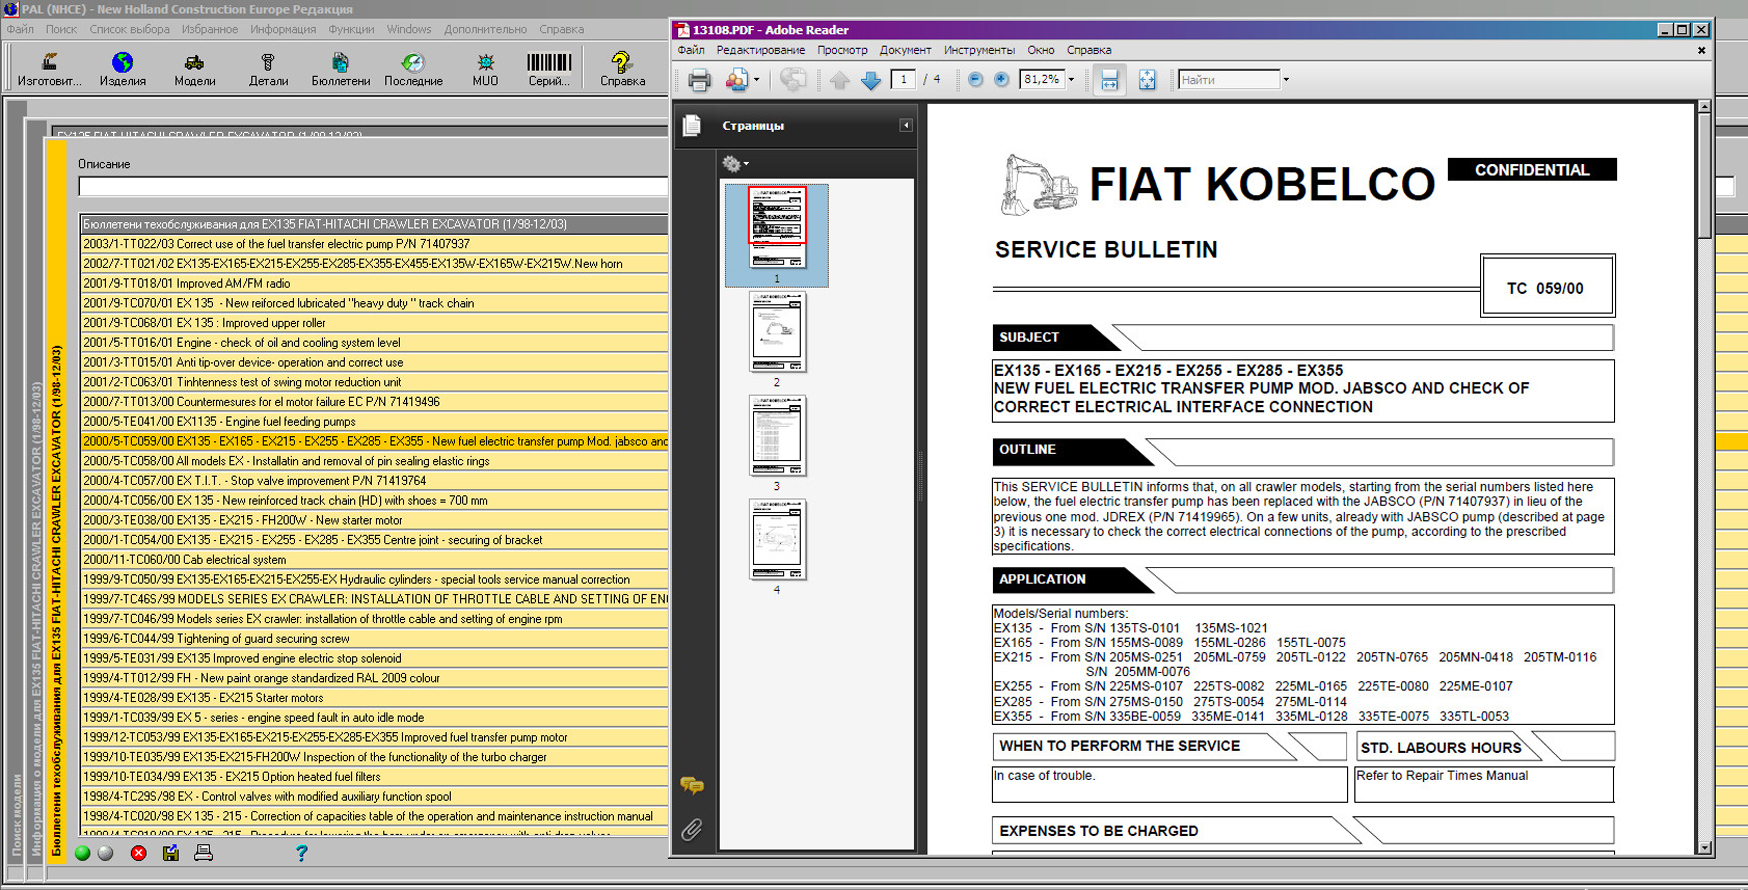The height and width of the screenshot is (890, 1748).
Task: Select page 3 thumbnail
Action: coord(776,436)
